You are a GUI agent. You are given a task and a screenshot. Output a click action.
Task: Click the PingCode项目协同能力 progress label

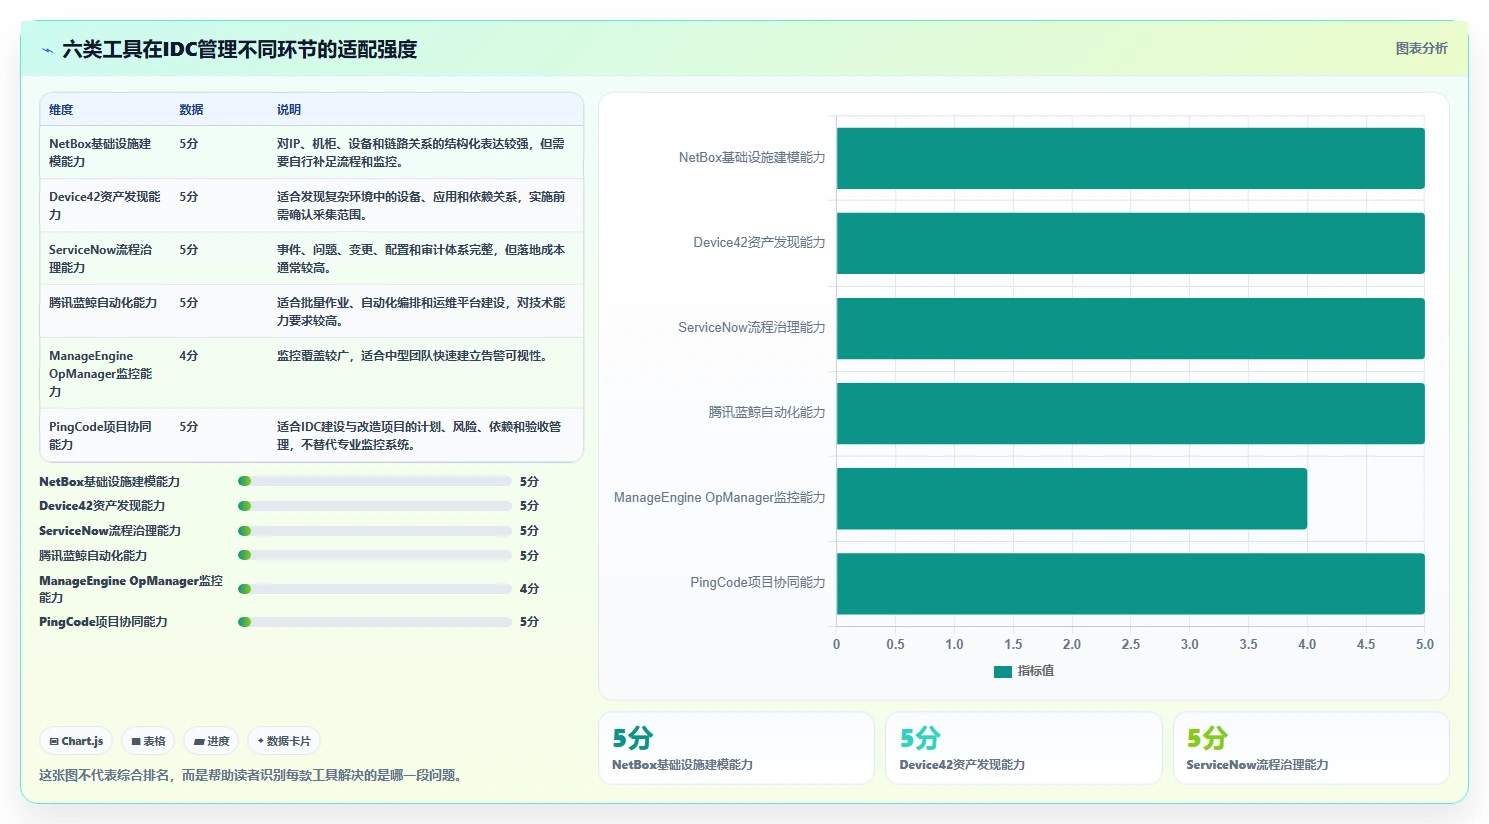point(103,622)
